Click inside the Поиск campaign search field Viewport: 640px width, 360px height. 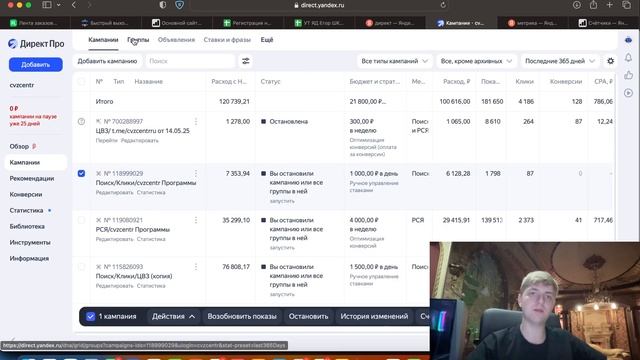[x=190, y=61]
